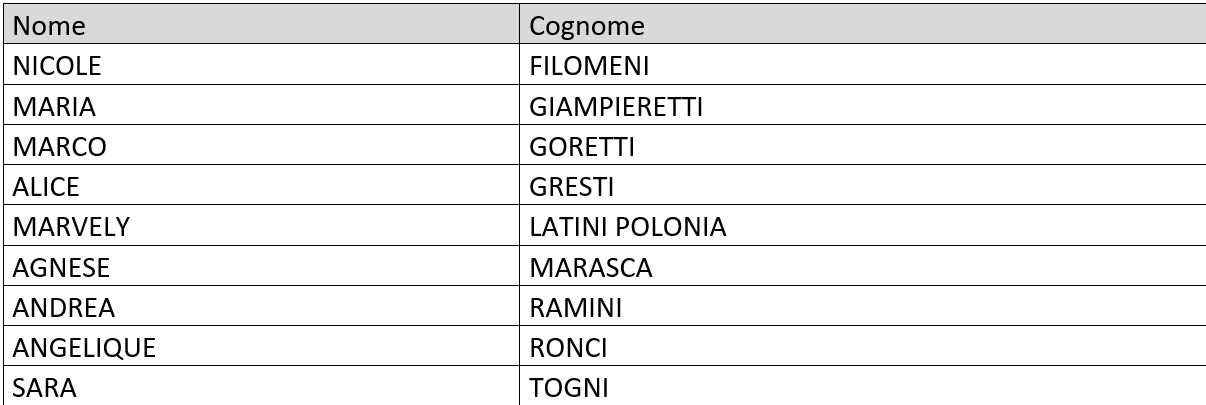Select the FILOMENI surname cell
Image resolution: width=1206 pixels, height=405 pixels.
pos(589,66)
